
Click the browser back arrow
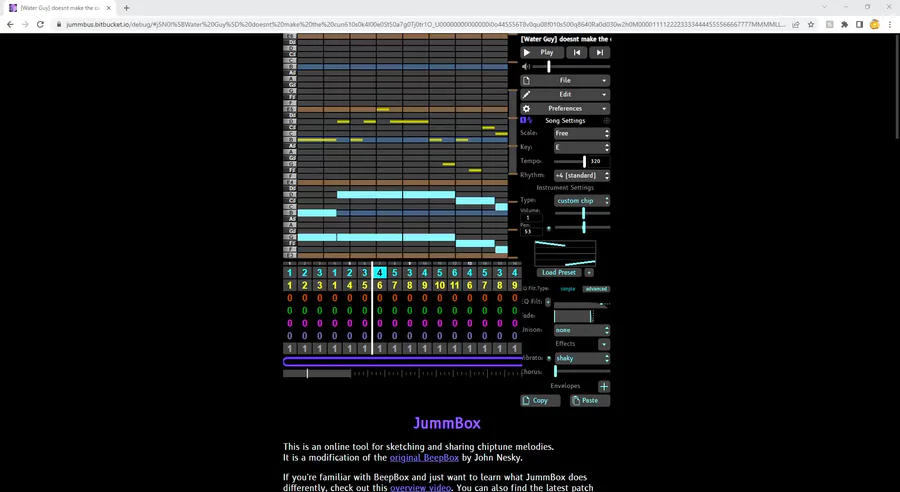(10, 25)
